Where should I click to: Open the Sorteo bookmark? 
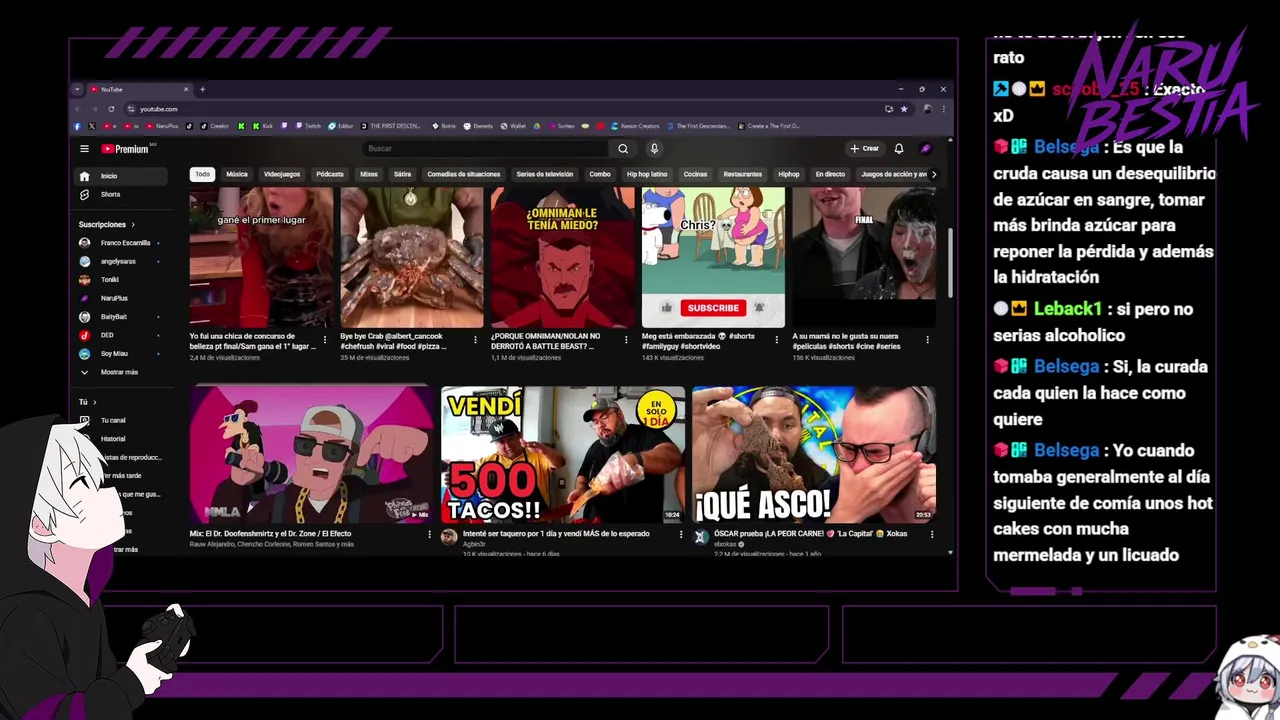[x=561, y=126]
